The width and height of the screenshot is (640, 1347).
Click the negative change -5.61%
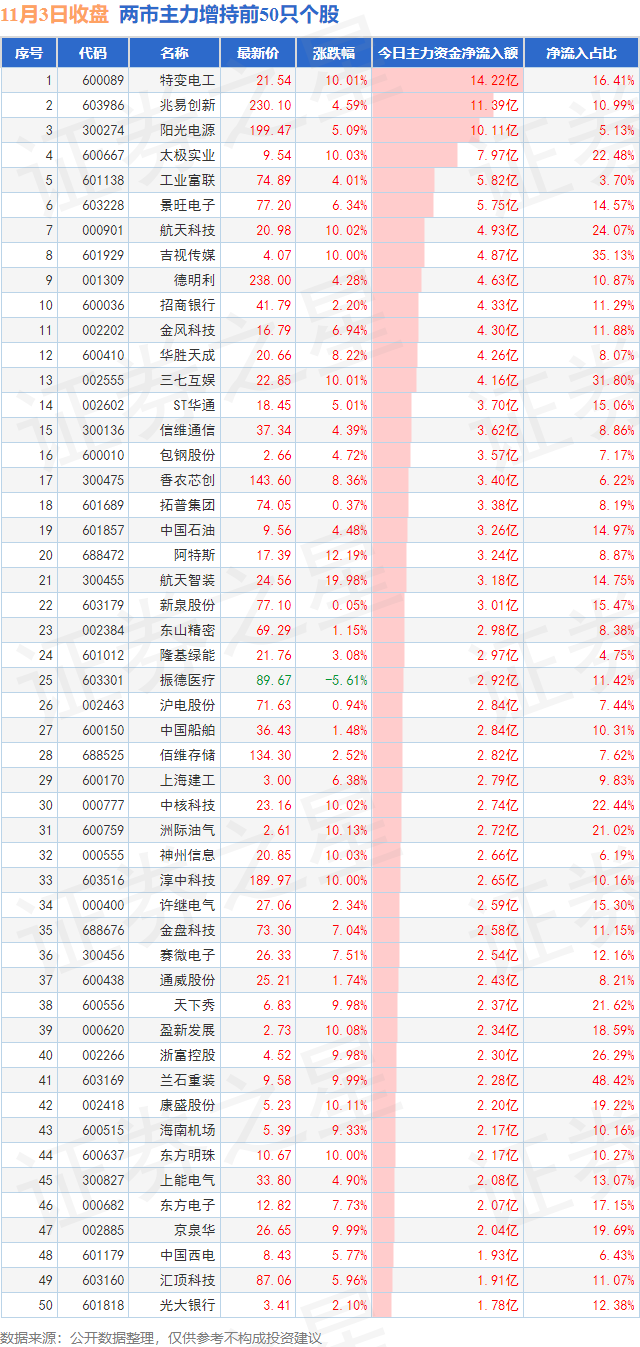(346, 680)
